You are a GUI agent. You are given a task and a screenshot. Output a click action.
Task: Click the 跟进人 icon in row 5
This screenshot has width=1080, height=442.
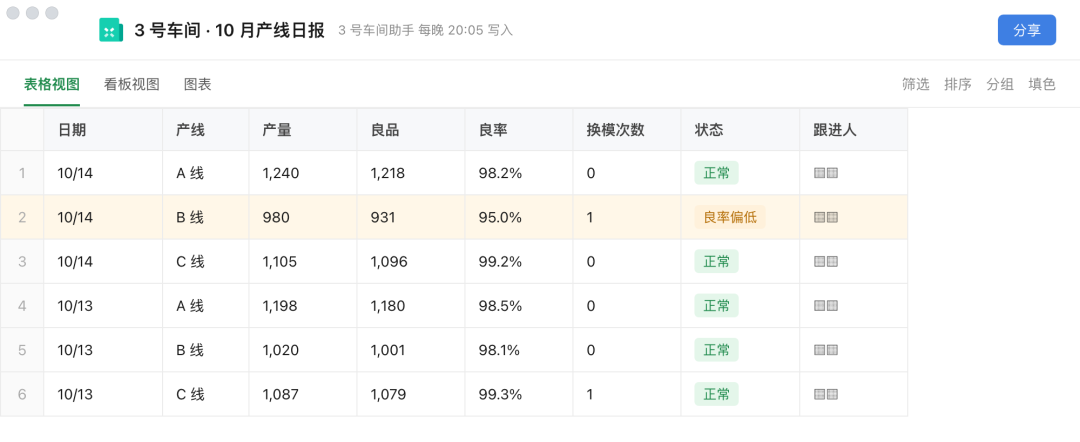tap(826, 350)
